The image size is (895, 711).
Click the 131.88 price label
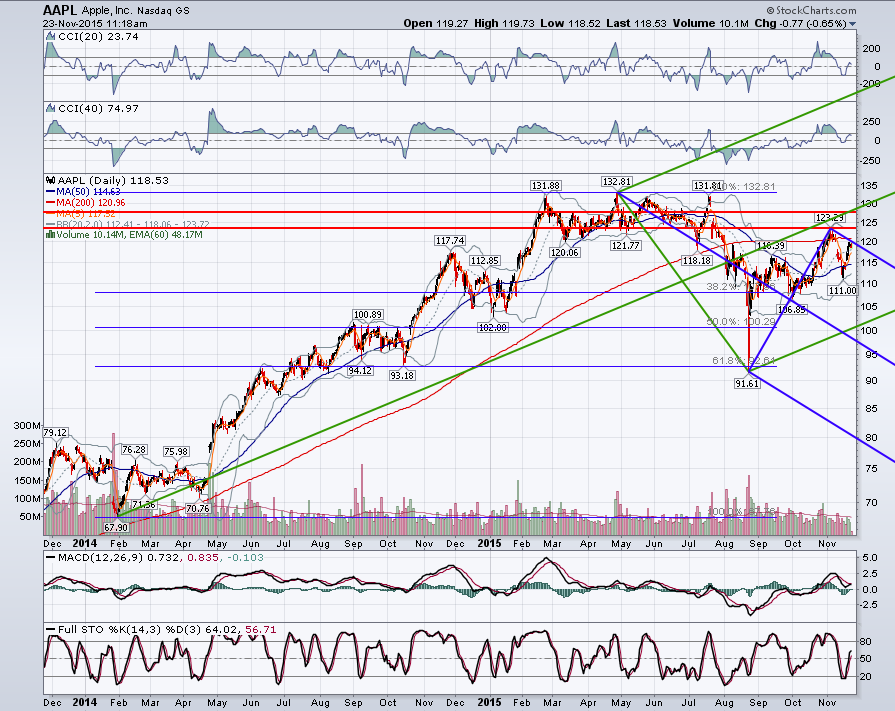tap(546, 185)
